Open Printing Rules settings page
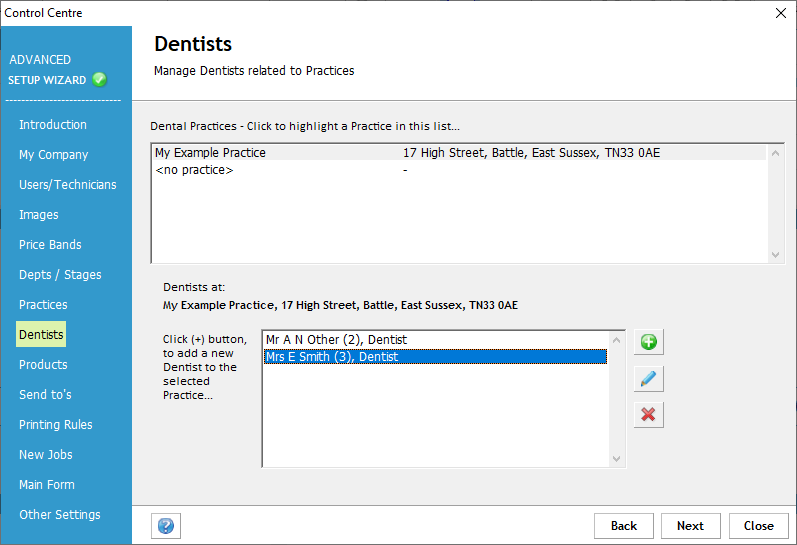Image resolution: width=797 pixels, height=545 pixels. [56, 425]
